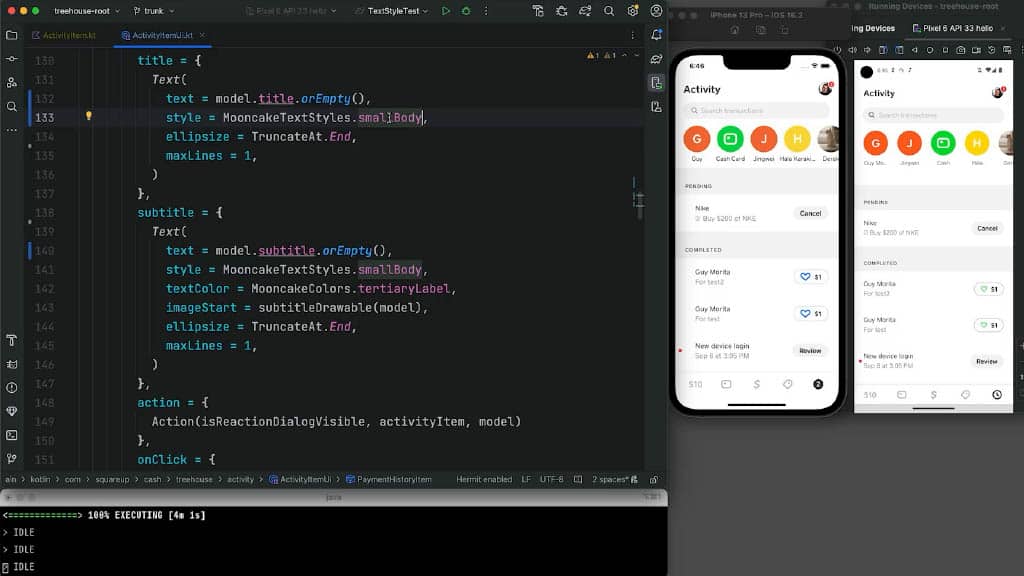Open trunk branch dropdown
The height and width of the screenshot is (576, 1024).
[x=154, y=11]
